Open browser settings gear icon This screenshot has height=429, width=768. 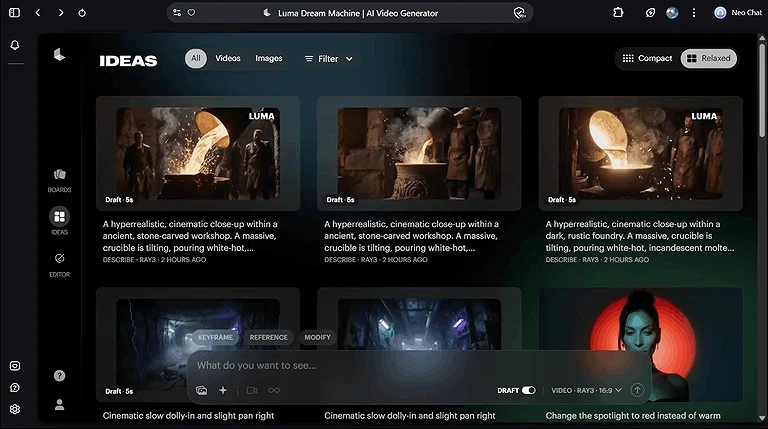pyautogui.click(x=15, y=409)
